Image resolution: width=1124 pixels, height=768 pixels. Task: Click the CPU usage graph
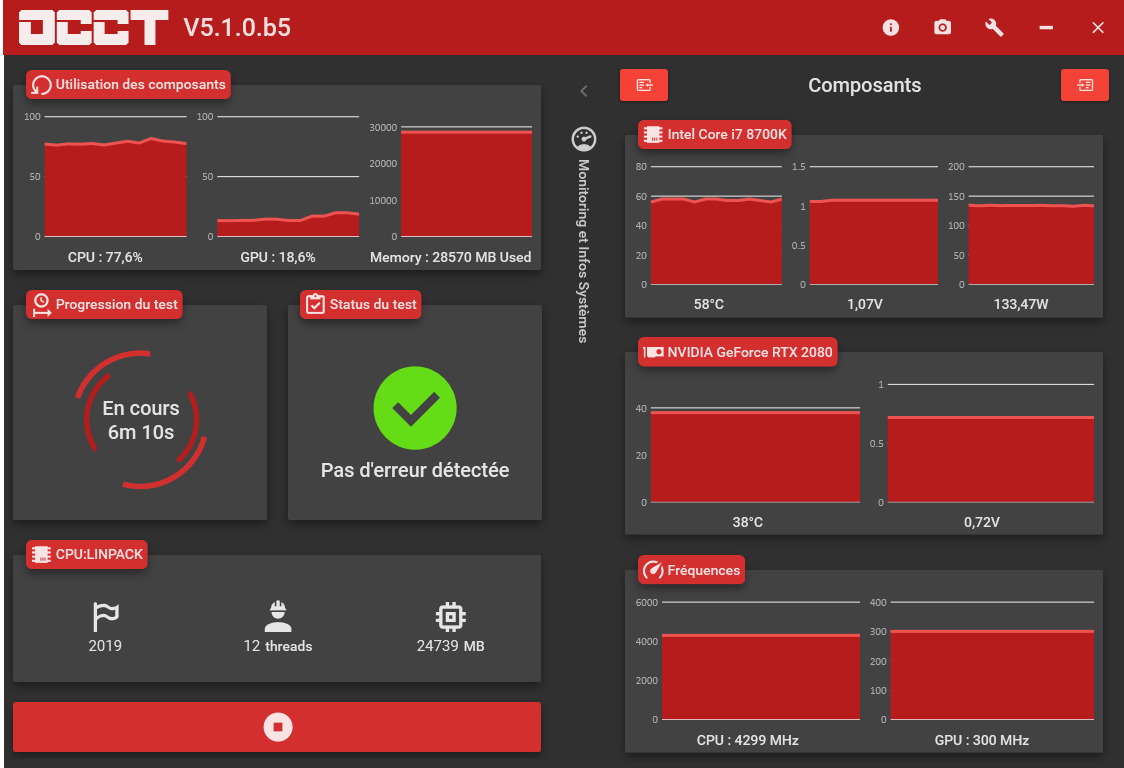click(x=115, y=176)
